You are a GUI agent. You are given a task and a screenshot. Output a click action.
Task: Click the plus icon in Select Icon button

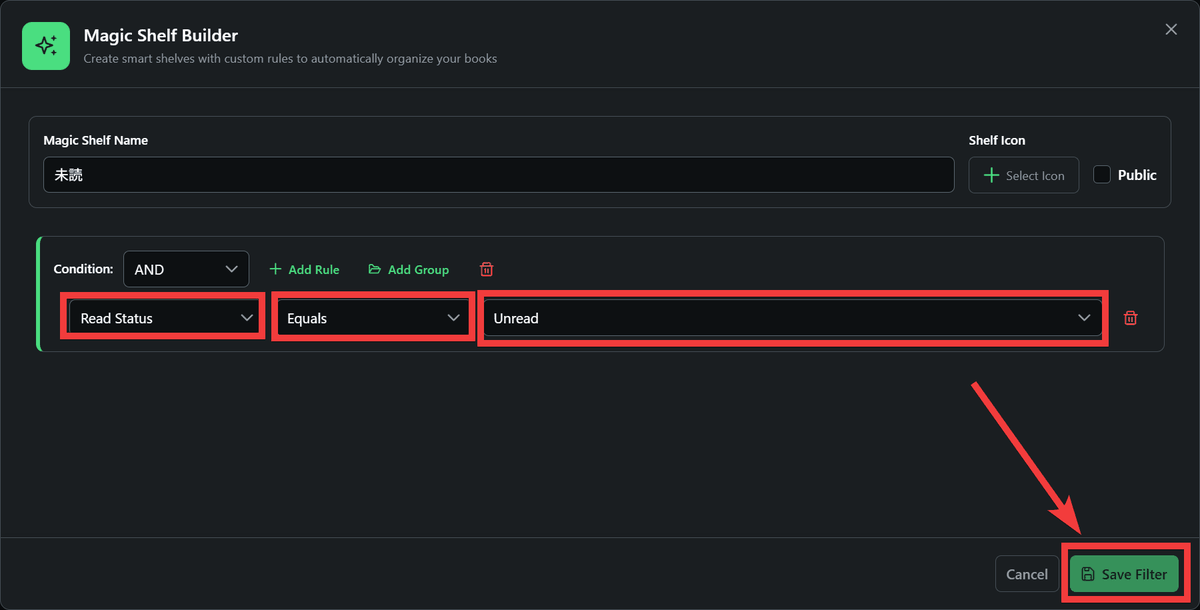click(992, 175)
